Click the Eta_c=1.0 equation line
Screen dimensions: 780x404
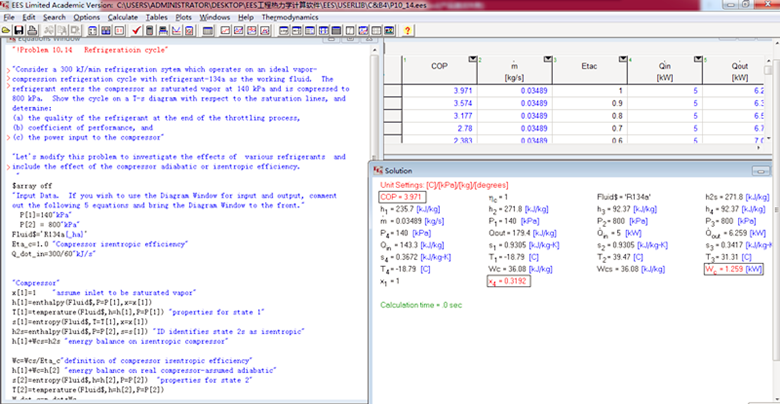(99, 244)
